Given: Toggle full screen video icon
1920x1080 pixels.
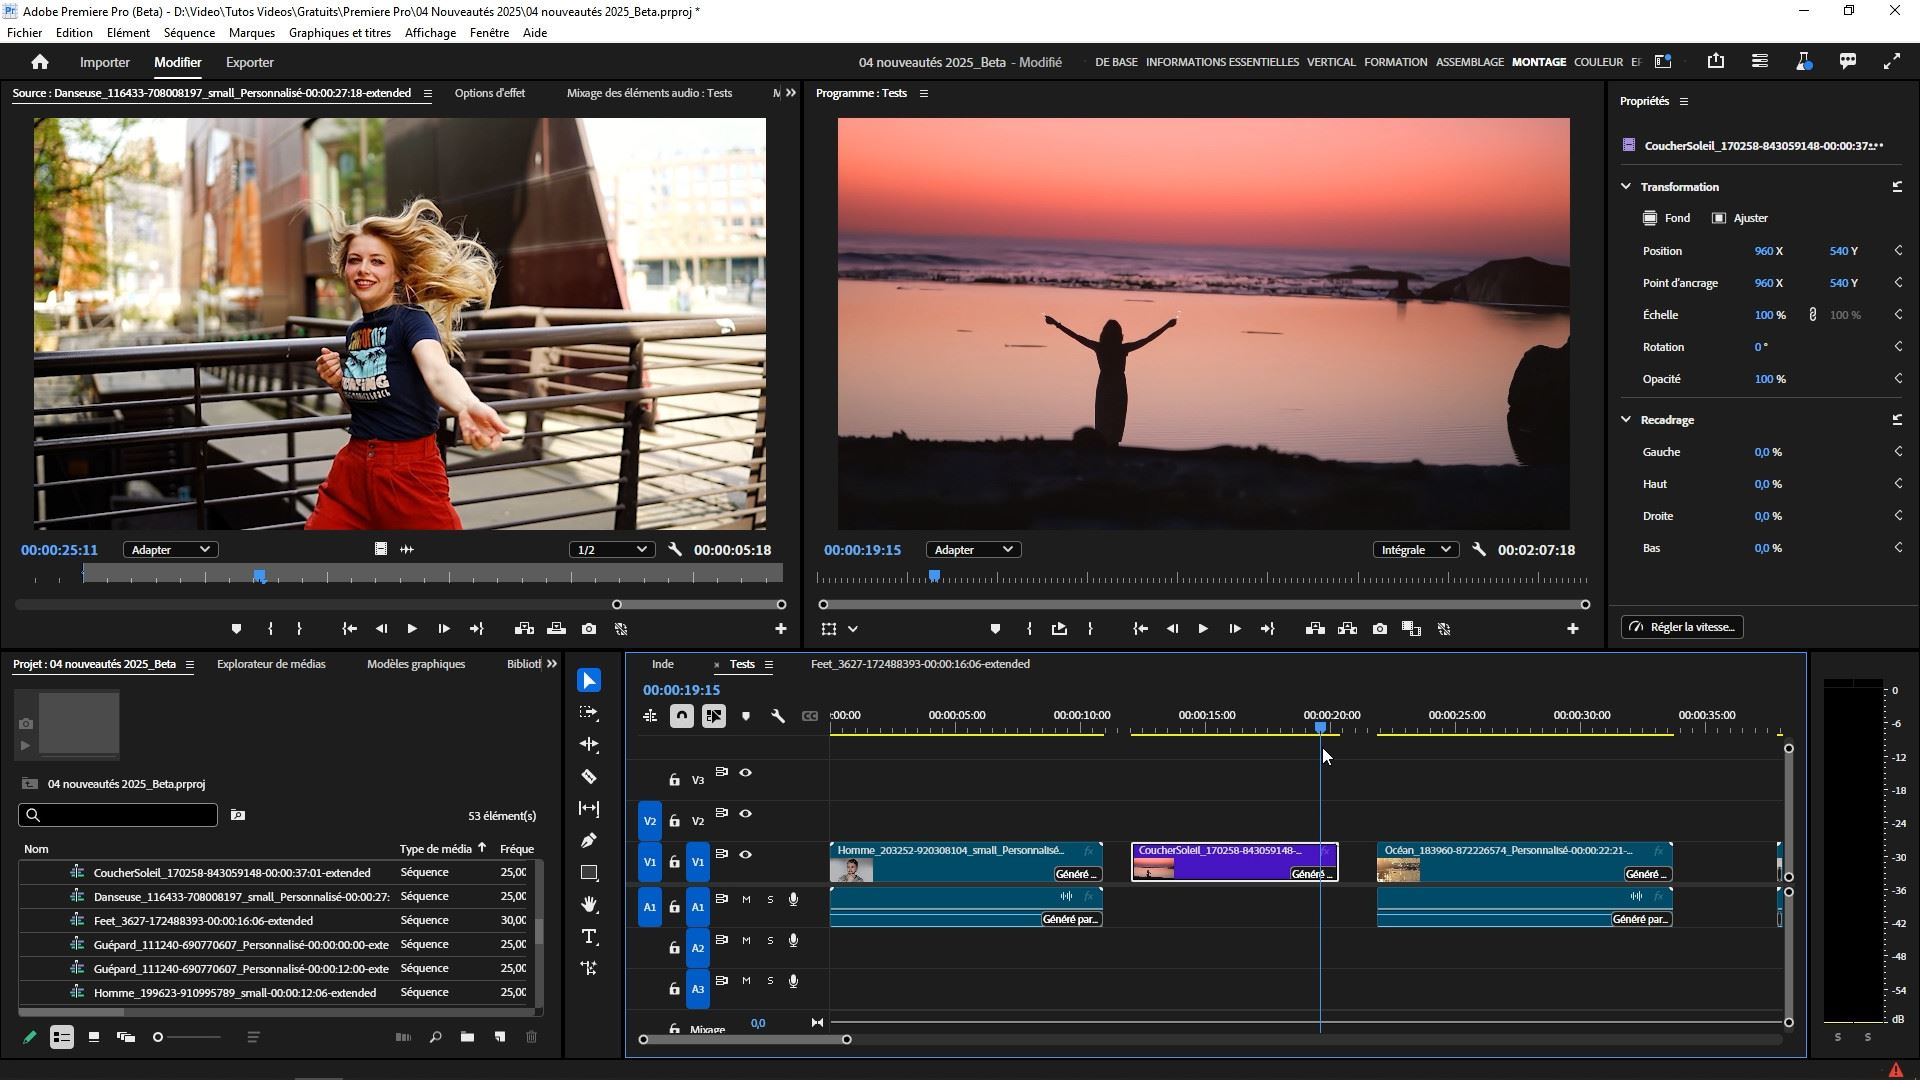Looking at the screenshot, I should 1892,62.
